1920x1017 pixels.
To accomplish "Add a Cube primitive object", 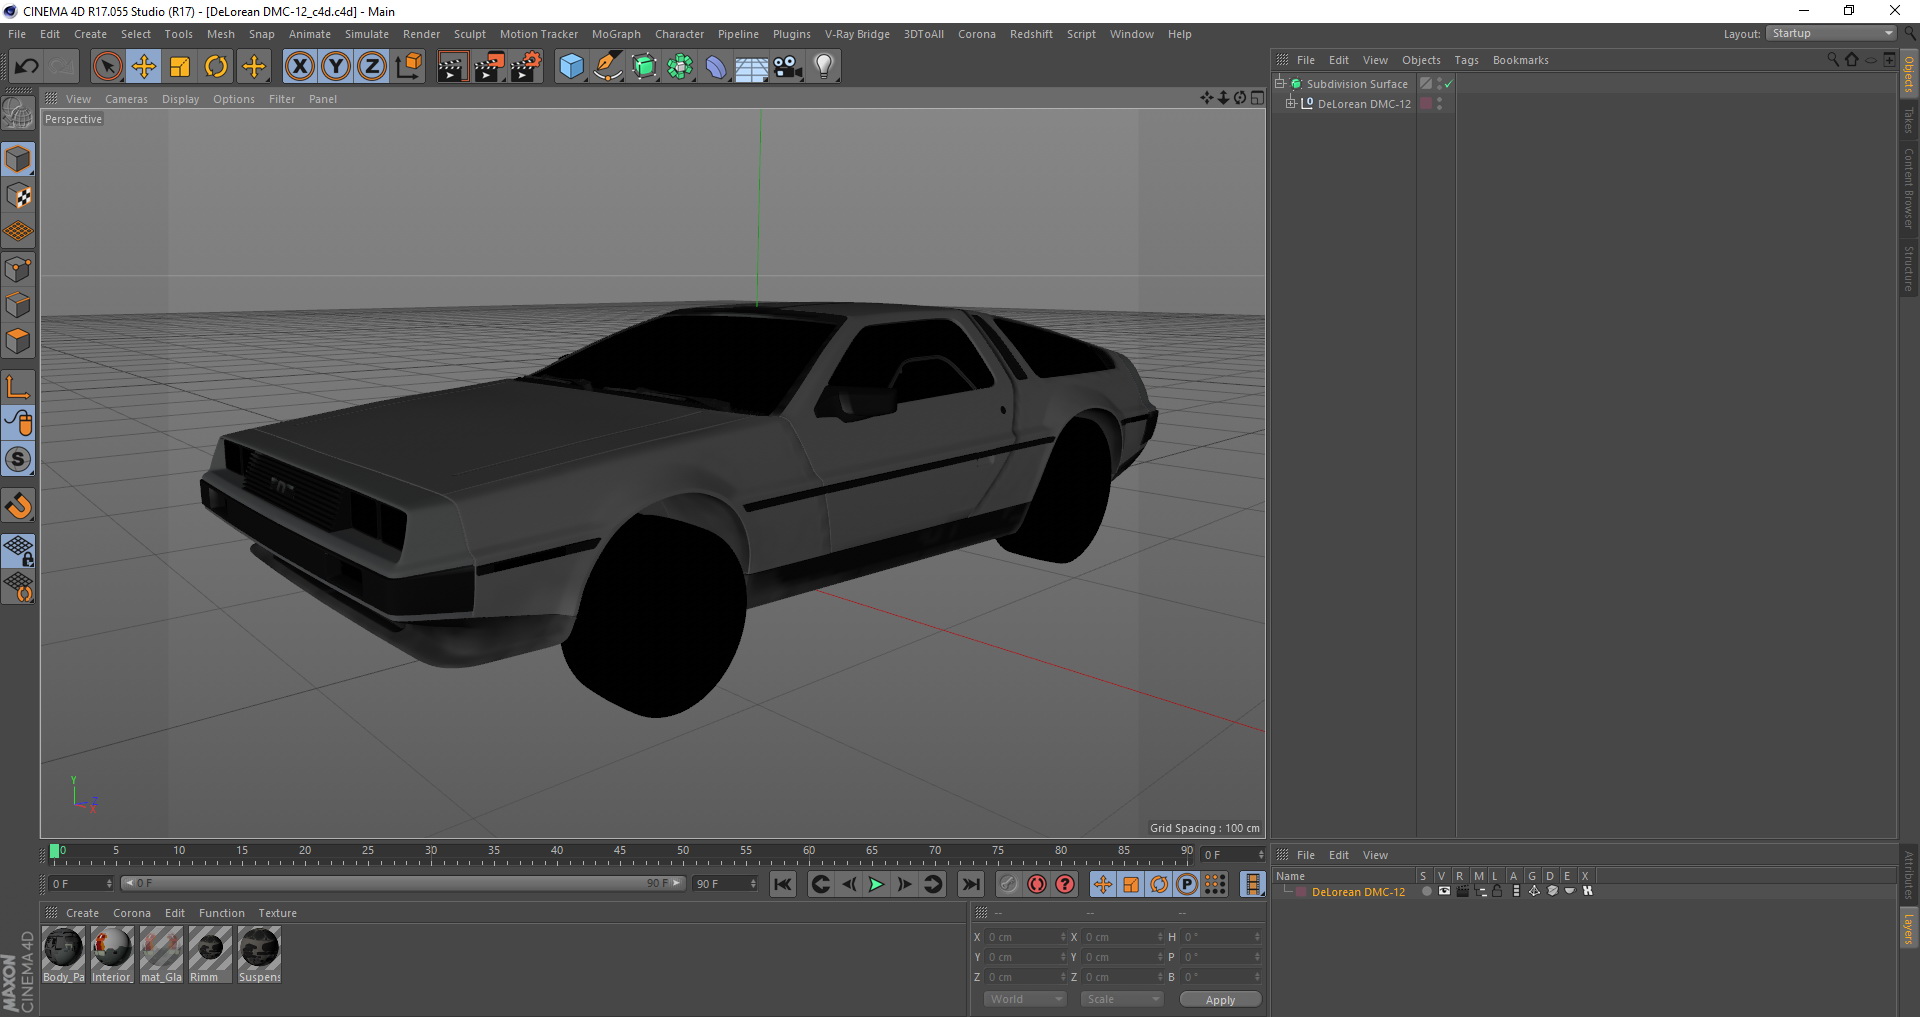I will click(x=571, y=67).
